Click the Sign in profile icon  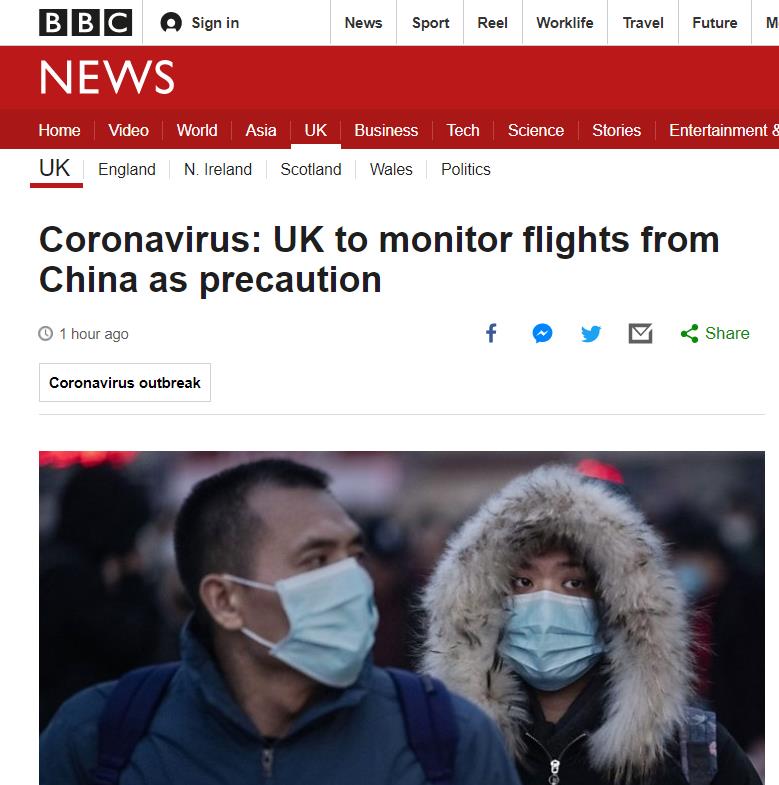click(x=171, y=23)
